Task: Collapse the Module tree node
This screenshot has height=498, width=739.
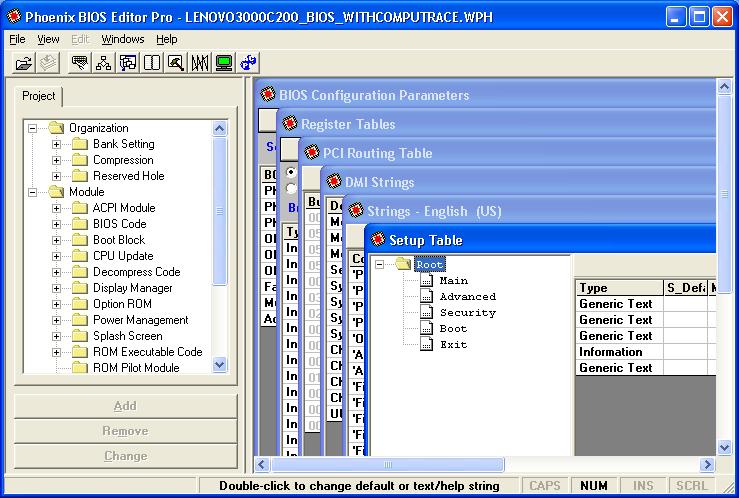Action: pos(32,192)
